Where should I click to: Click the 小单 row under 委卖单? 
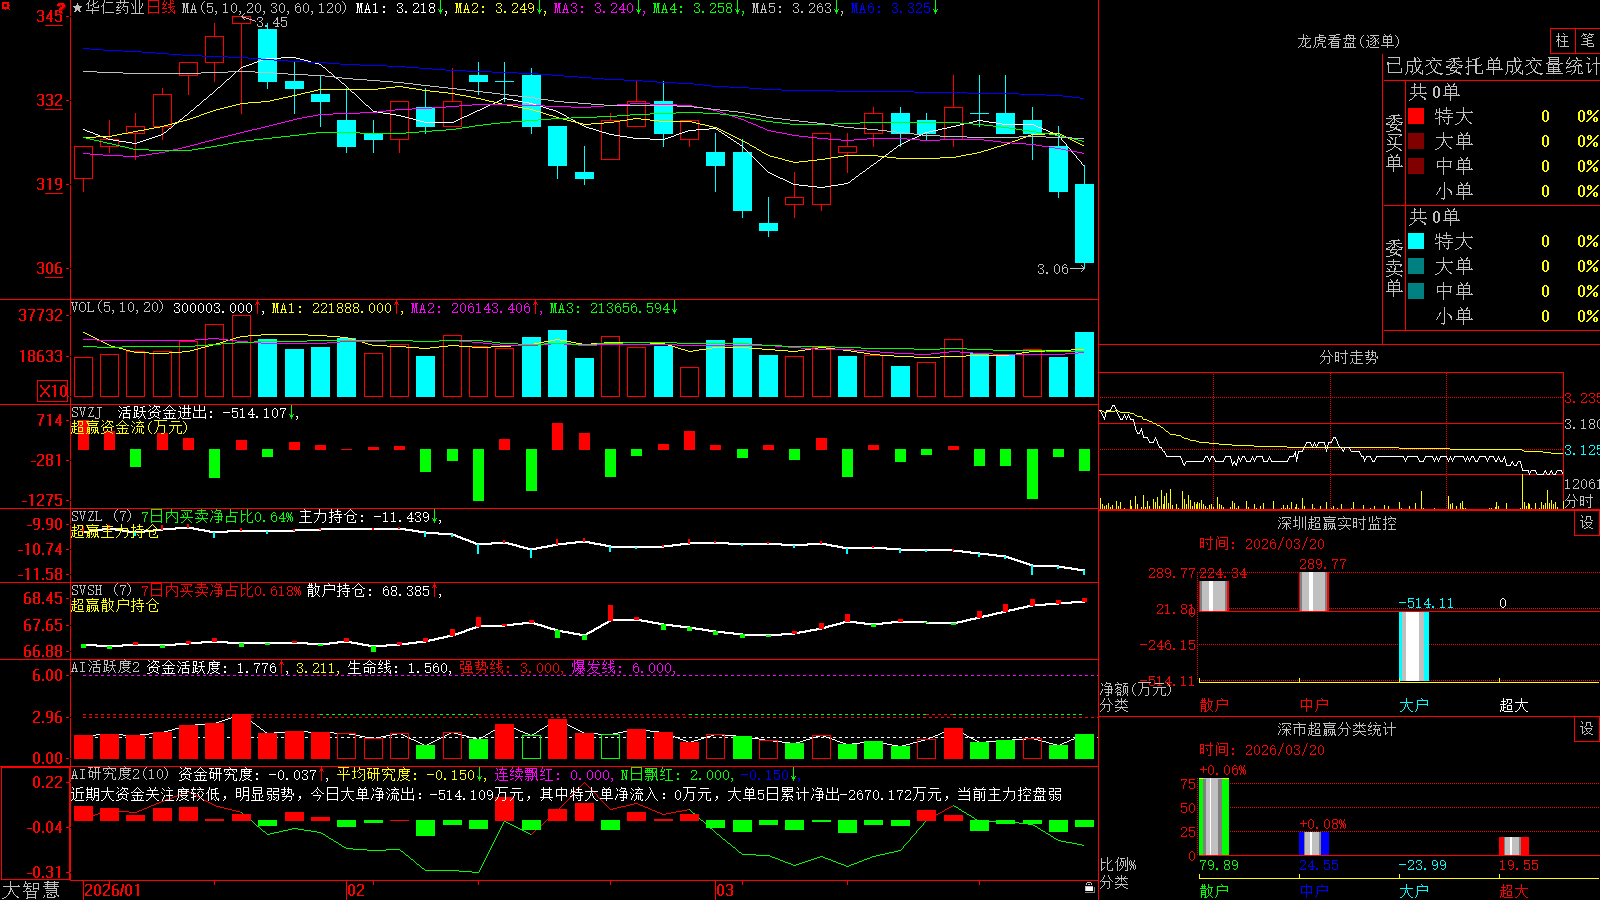[1503, 316]
